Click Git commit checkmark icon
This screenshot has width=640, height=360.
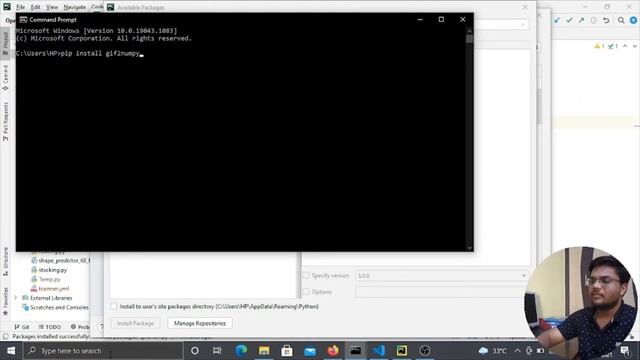click(x=569, y=20)
